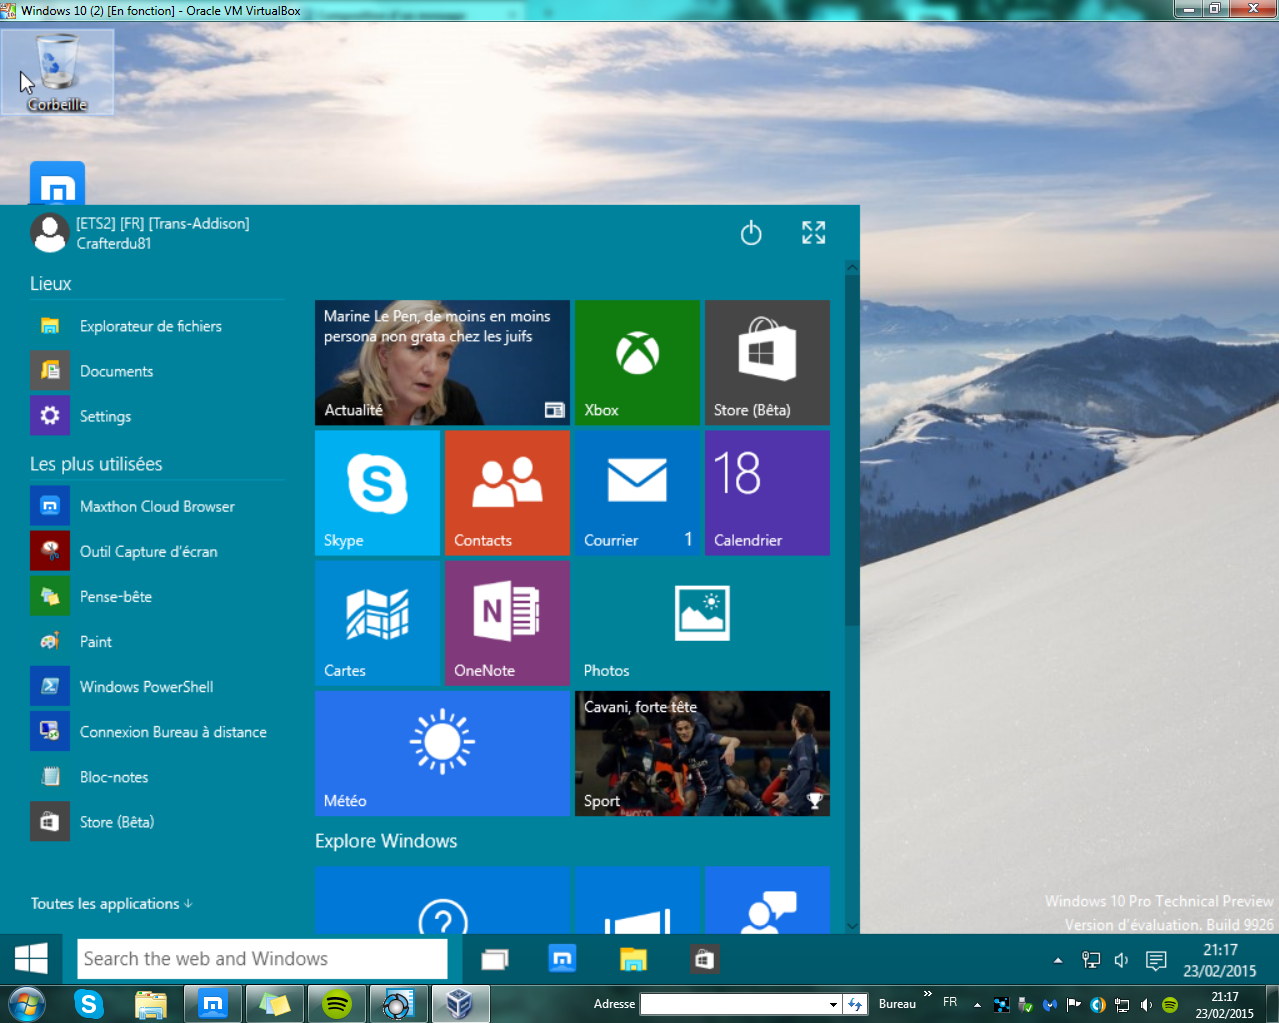Click the Windows 10 taskbar clock
This screenshot has width=1279, height=1023.
click(1220, 960)
